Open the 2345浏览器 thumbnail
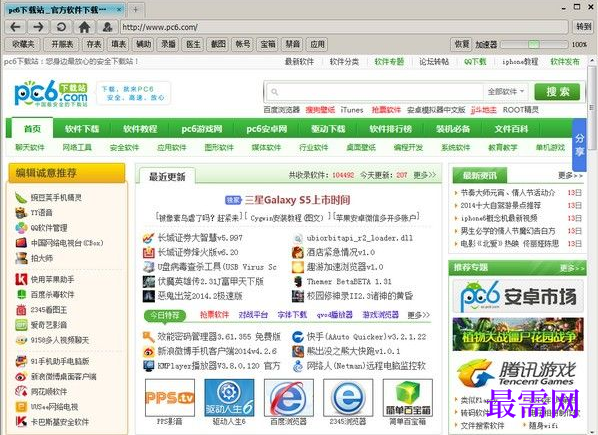The image size is (598, 435). [x=348, y=398]
